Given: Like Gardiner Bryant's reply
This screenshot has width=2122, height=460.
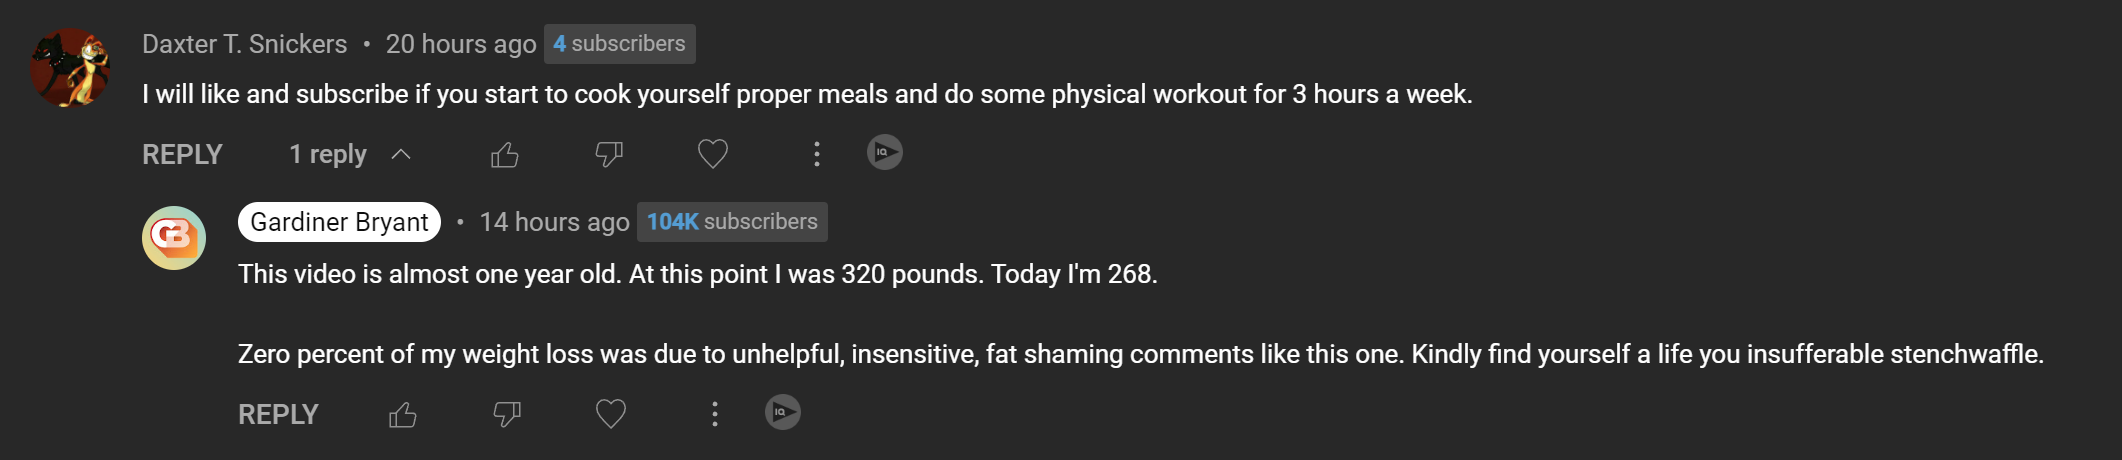Looking at the screenshot, I should click(x=403, y=415).
